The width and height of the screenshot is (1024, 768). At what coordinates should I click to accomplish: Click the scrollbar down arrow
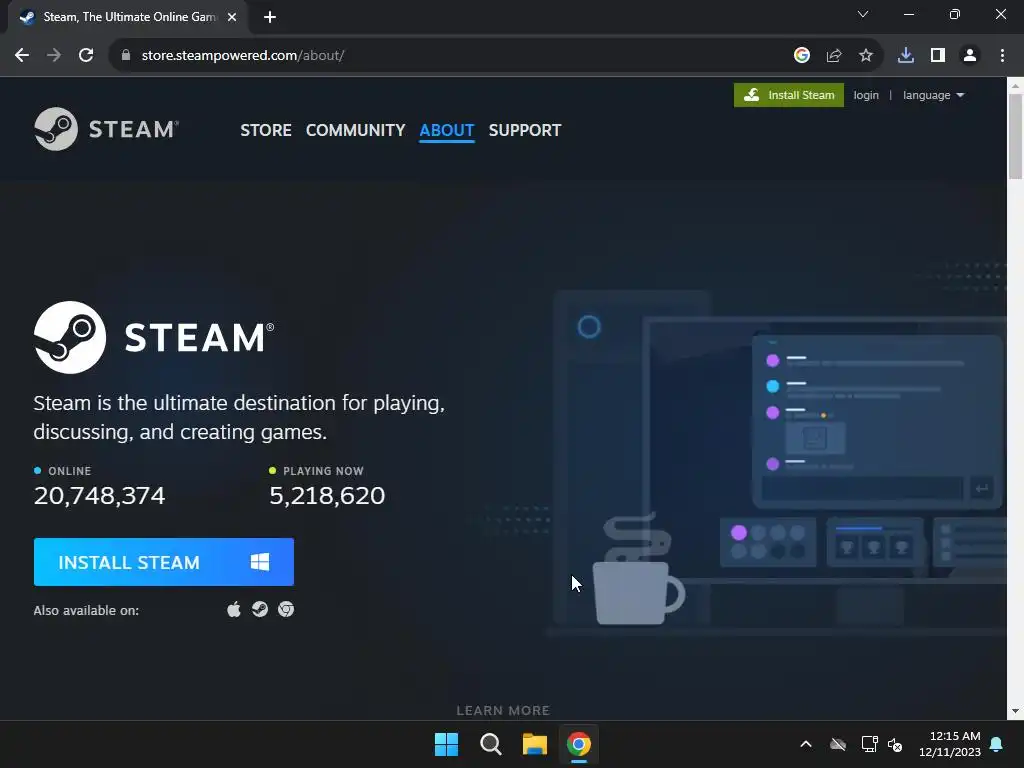1015,711
